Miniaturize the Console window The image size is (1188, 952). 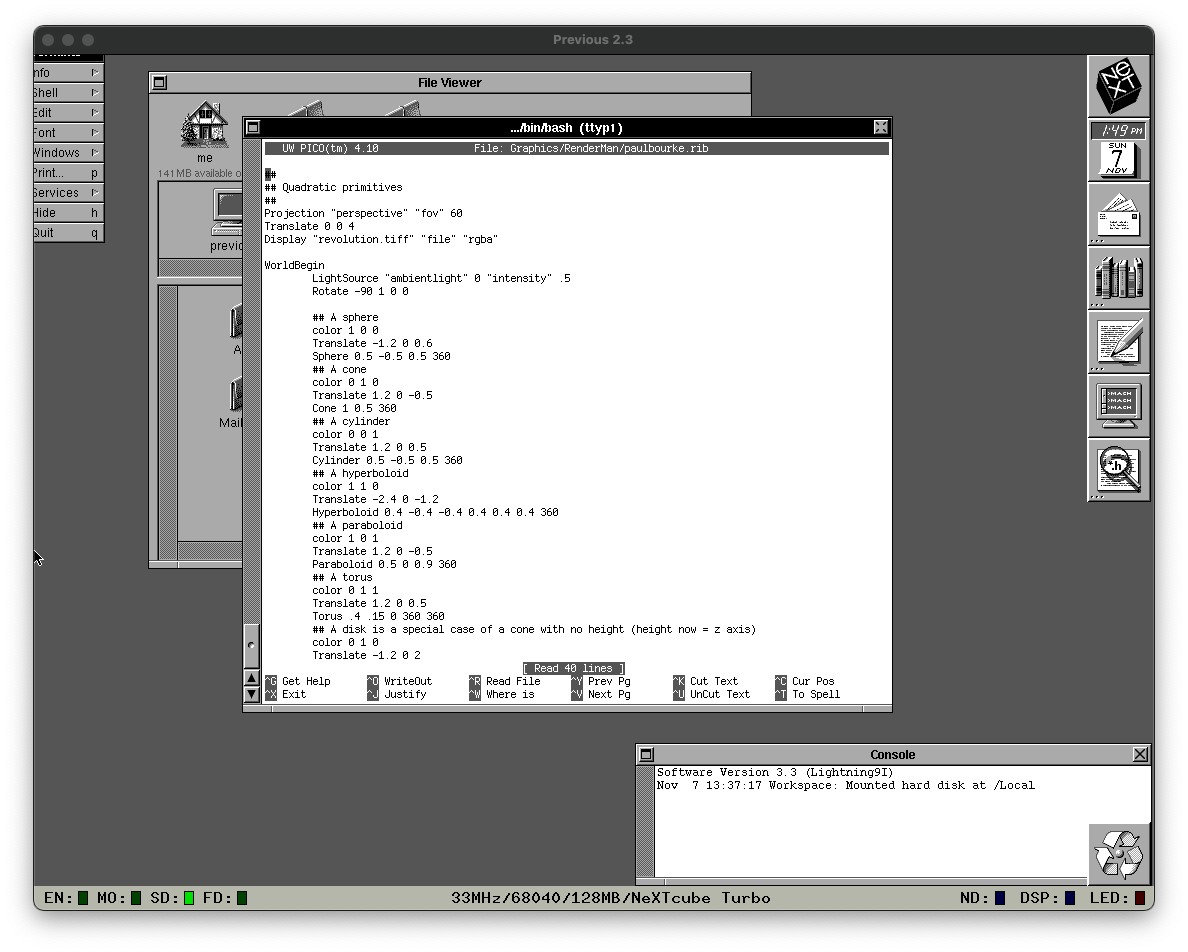click(x=646, y=755)
